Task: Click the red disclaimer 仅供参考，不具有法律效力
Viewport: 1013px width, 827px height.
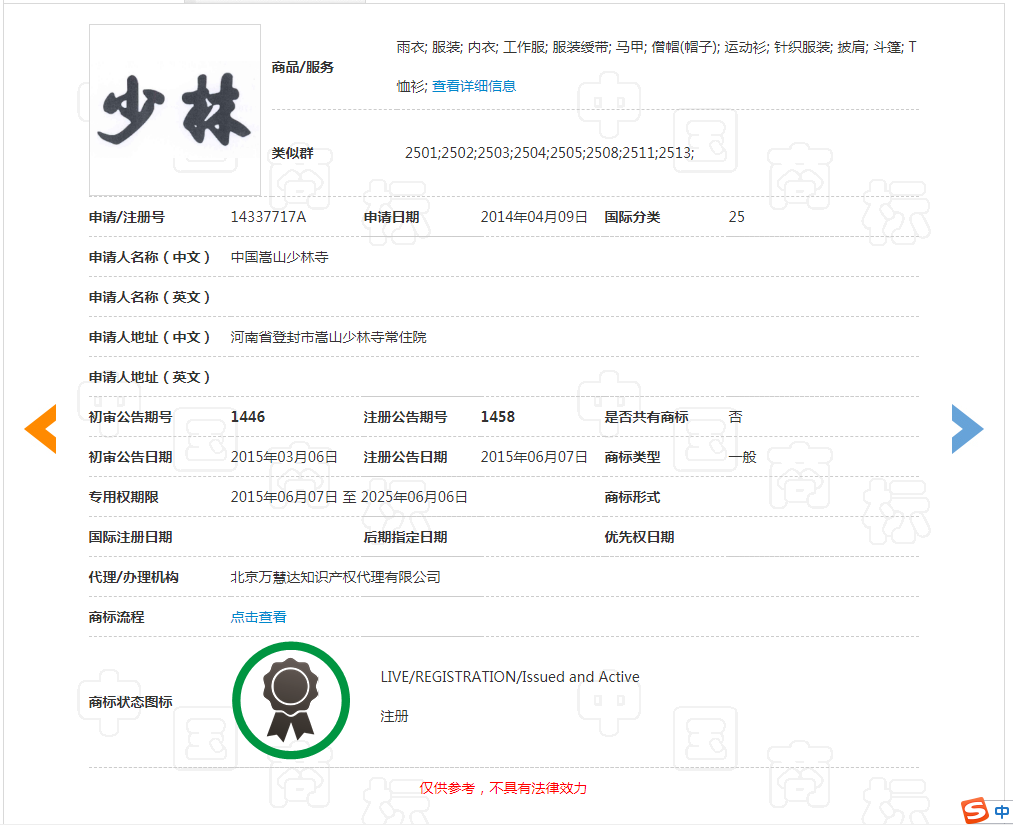Action: tap(503, 788)
